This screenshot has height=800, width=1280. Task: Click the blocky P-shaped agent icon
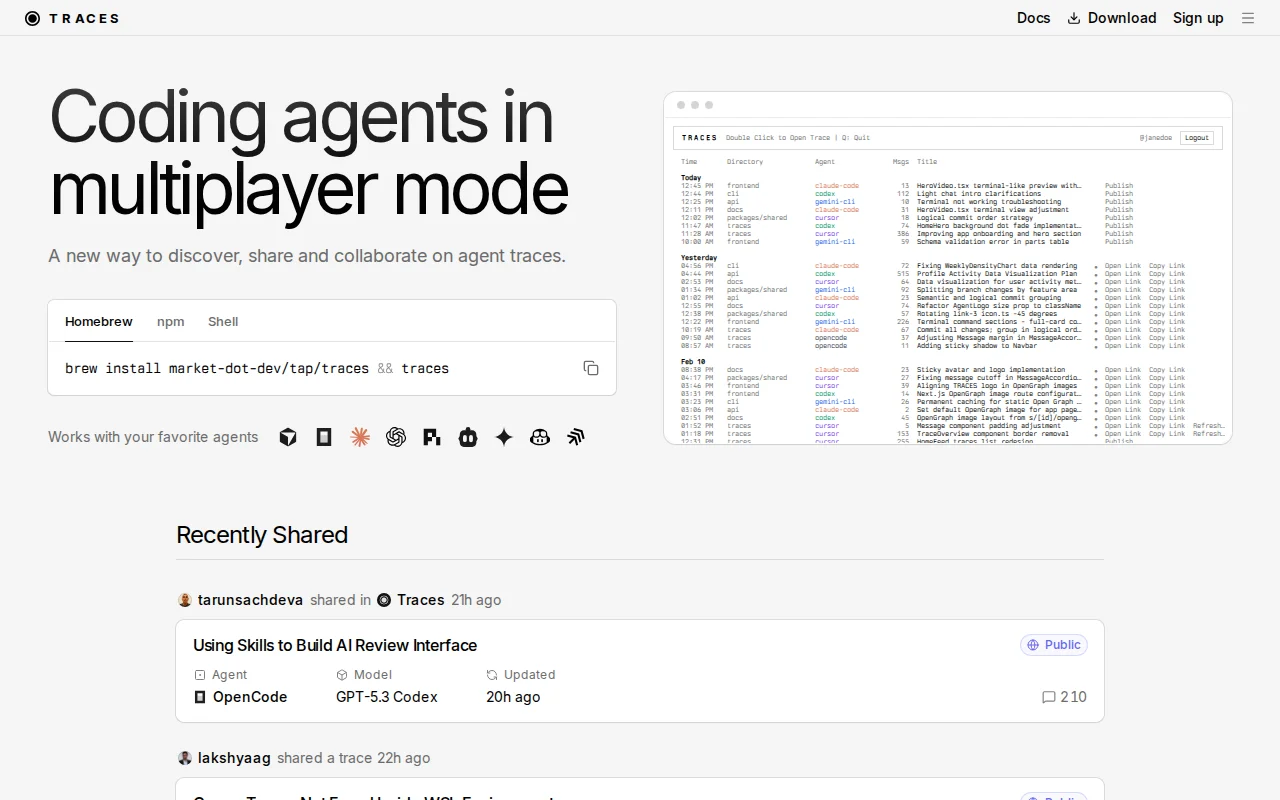pos(432,437)
